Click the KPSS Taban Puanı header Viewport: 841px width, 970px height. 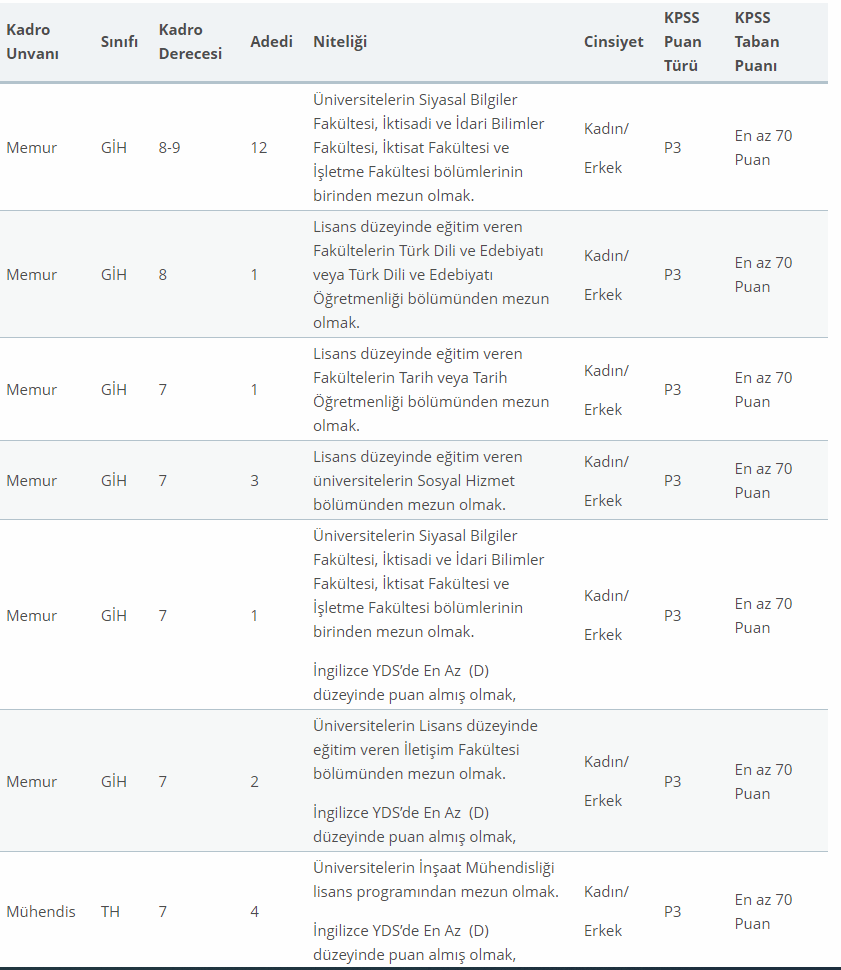[x=756, y=41]
